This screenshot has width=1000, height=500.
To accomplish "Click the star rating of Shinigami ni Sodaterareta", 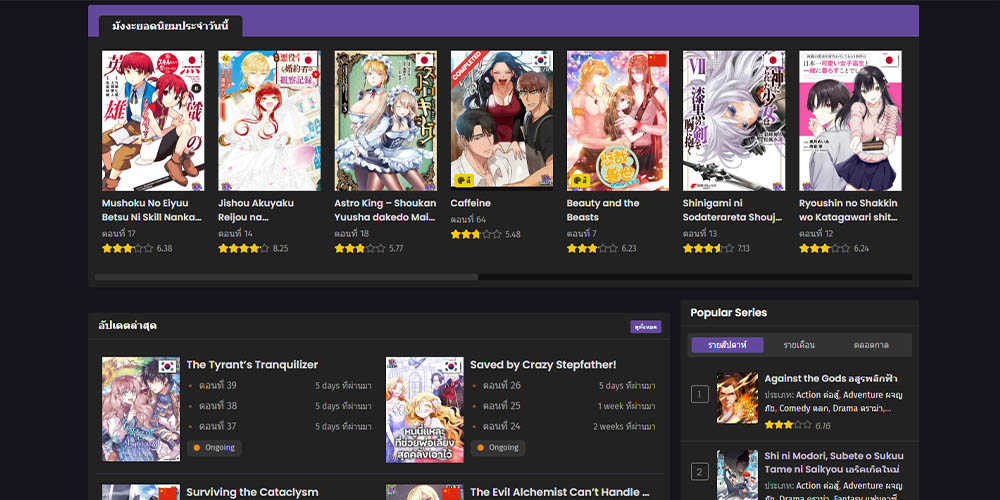I will (x=709, y=248).
